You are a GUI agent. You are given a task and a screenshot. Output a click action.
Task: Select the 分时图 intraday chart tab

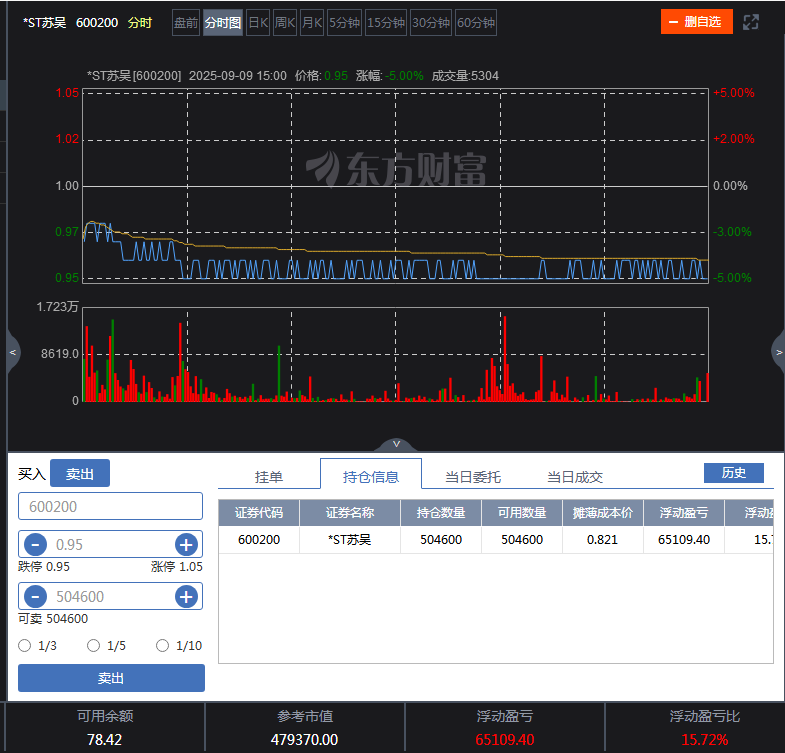point(223,23)
